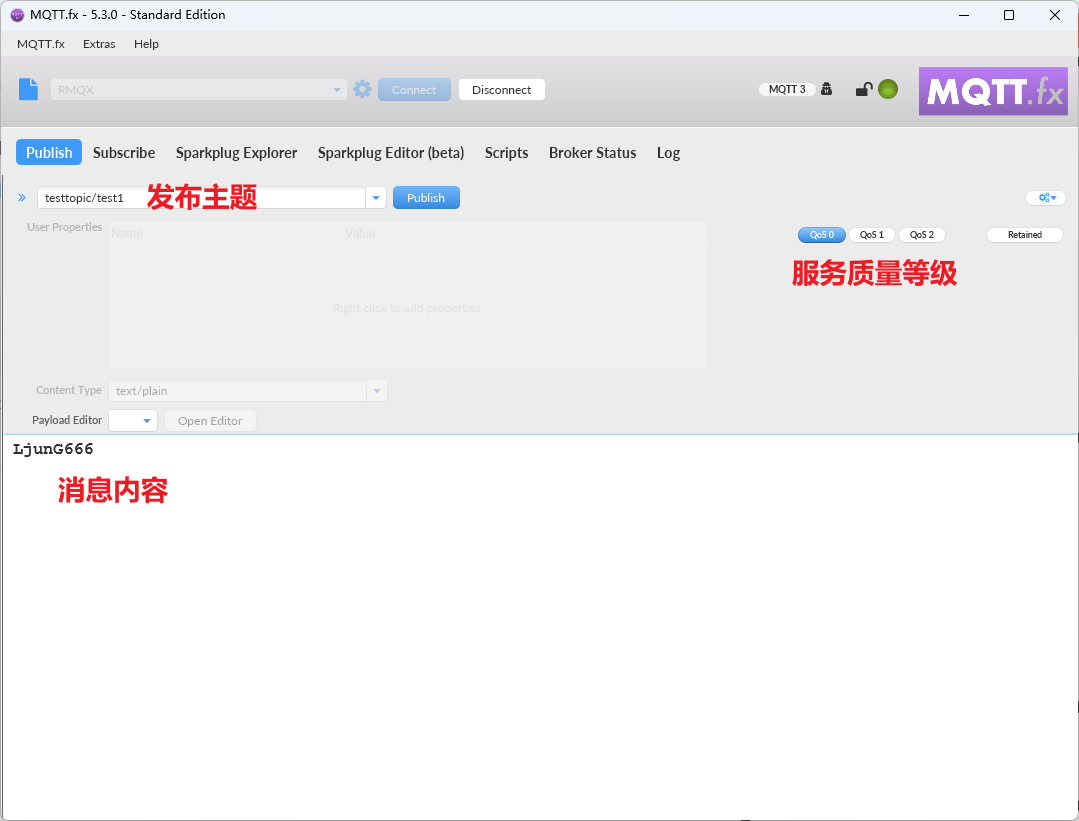Minimize the MQTT.fx window

coord(964,15)
